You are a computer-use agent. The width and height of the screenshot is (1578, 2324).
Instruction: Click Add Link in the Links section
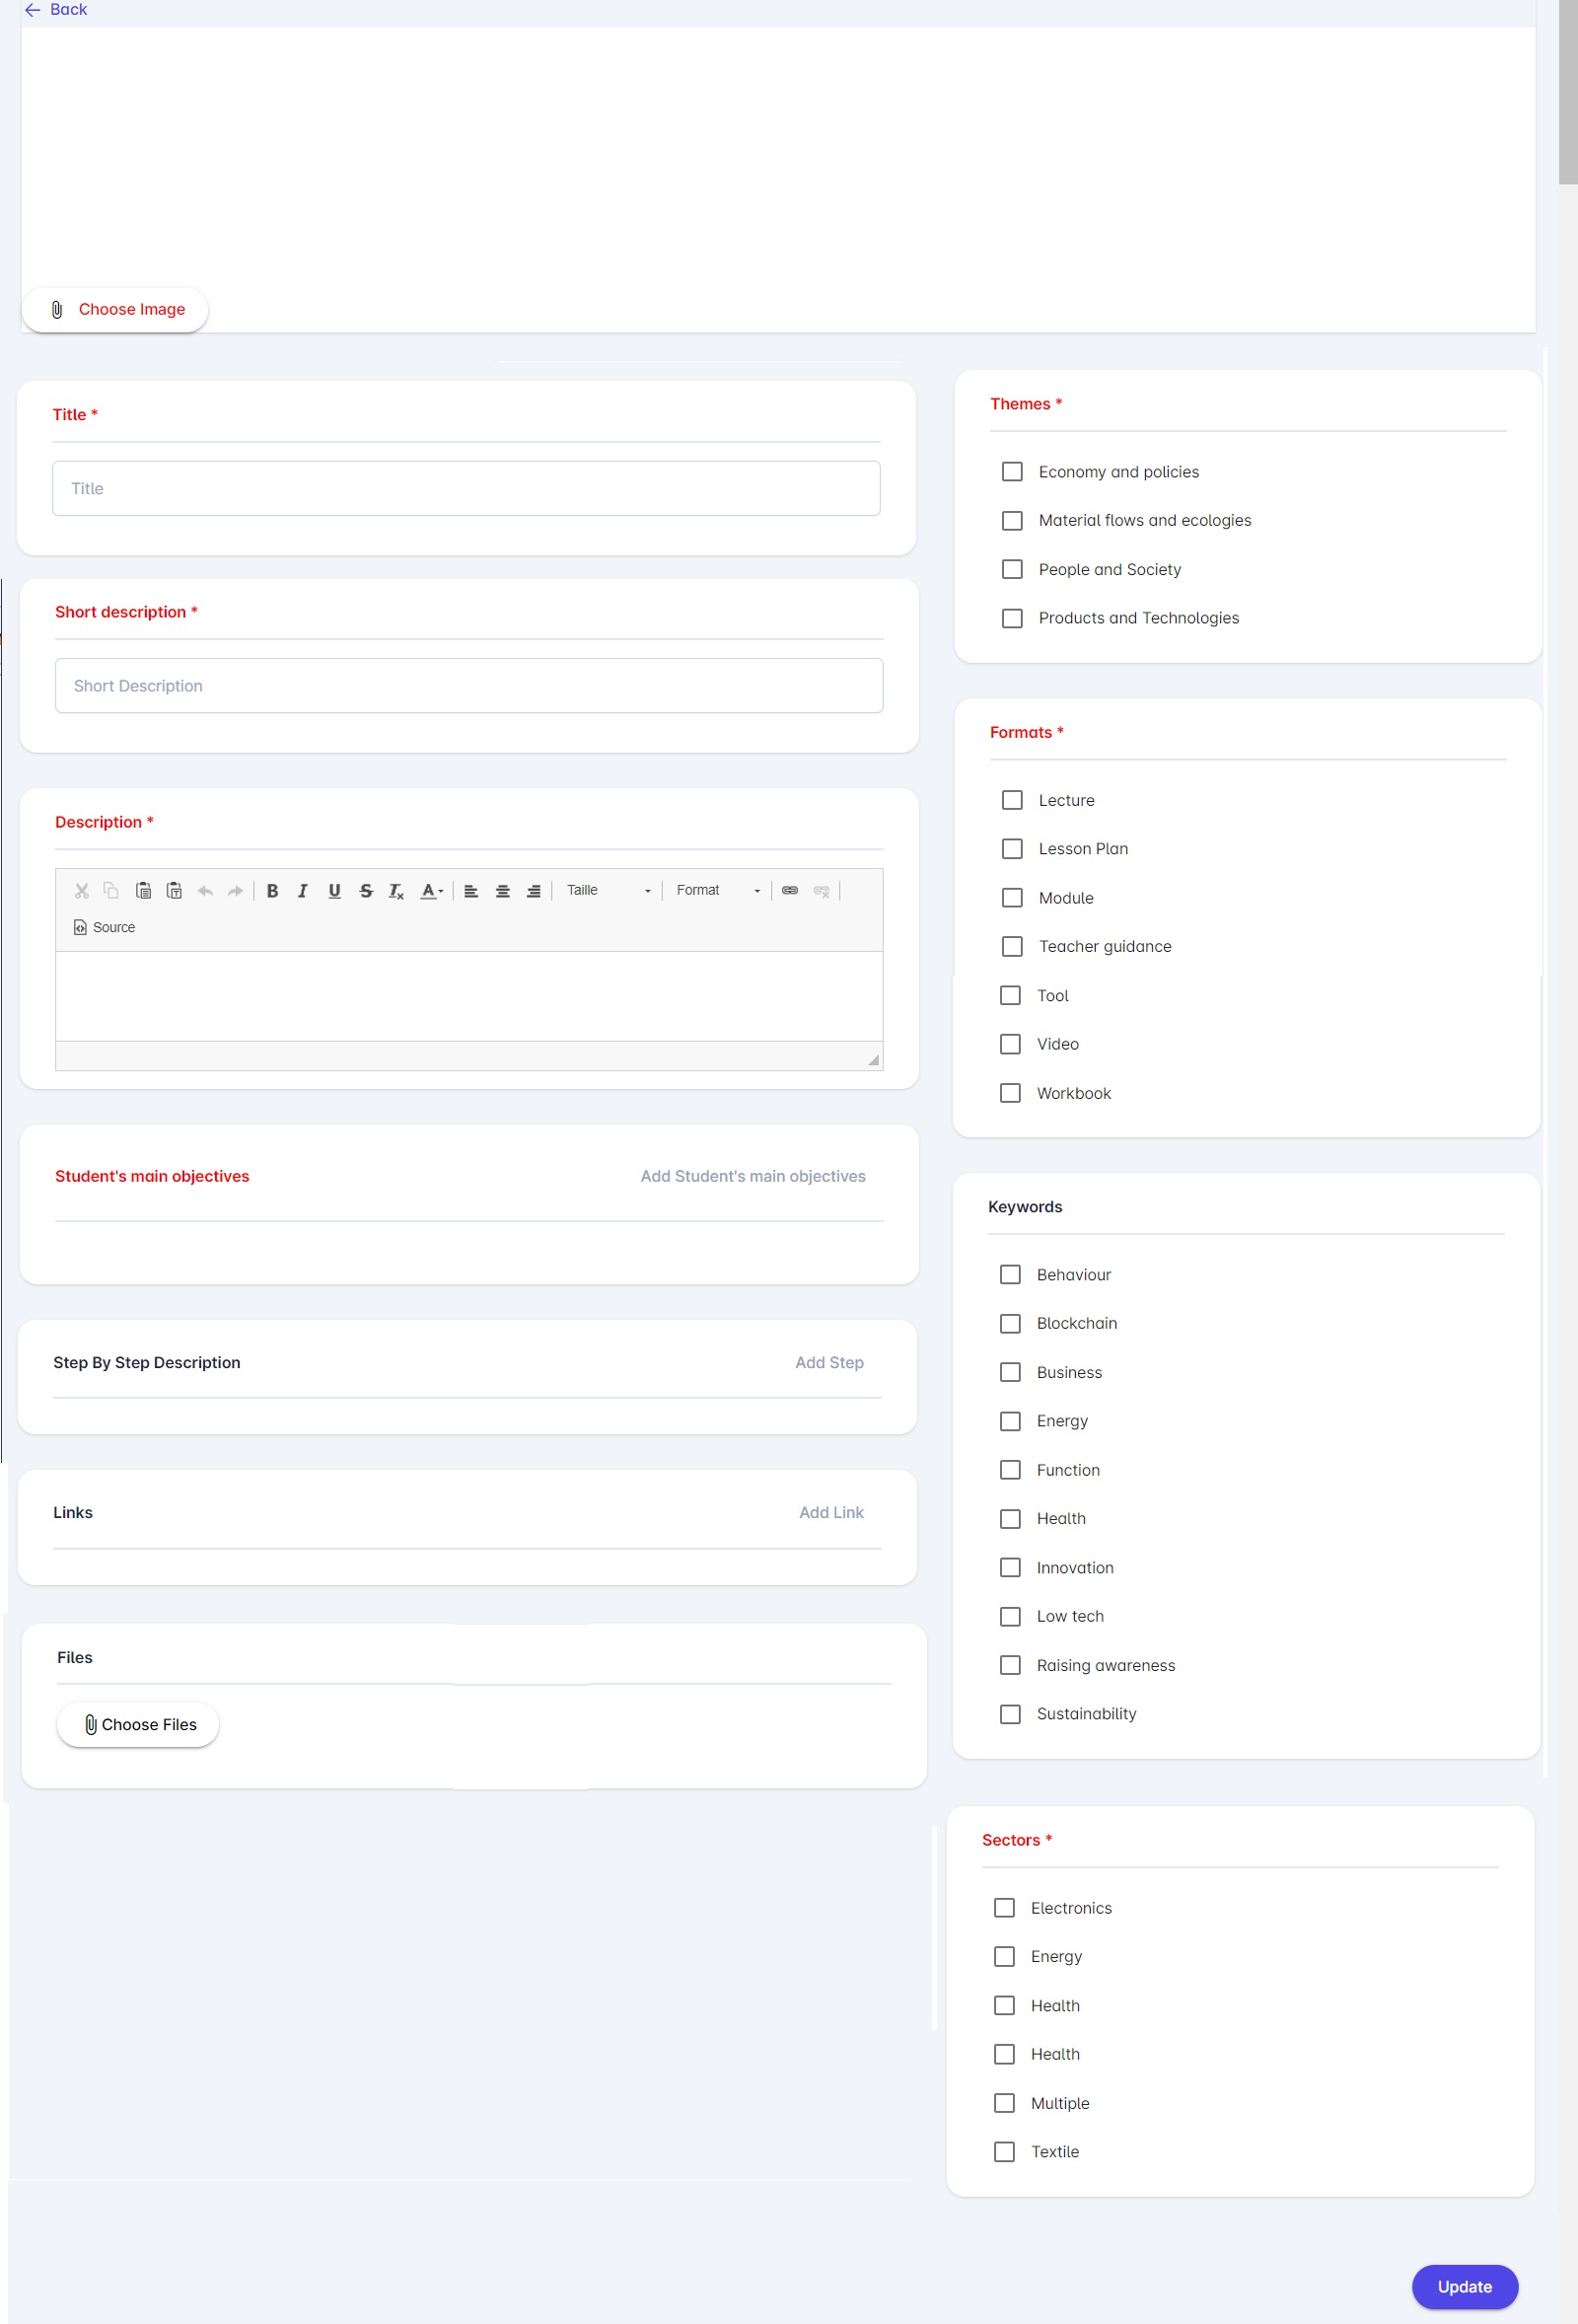pos(831,1513)
